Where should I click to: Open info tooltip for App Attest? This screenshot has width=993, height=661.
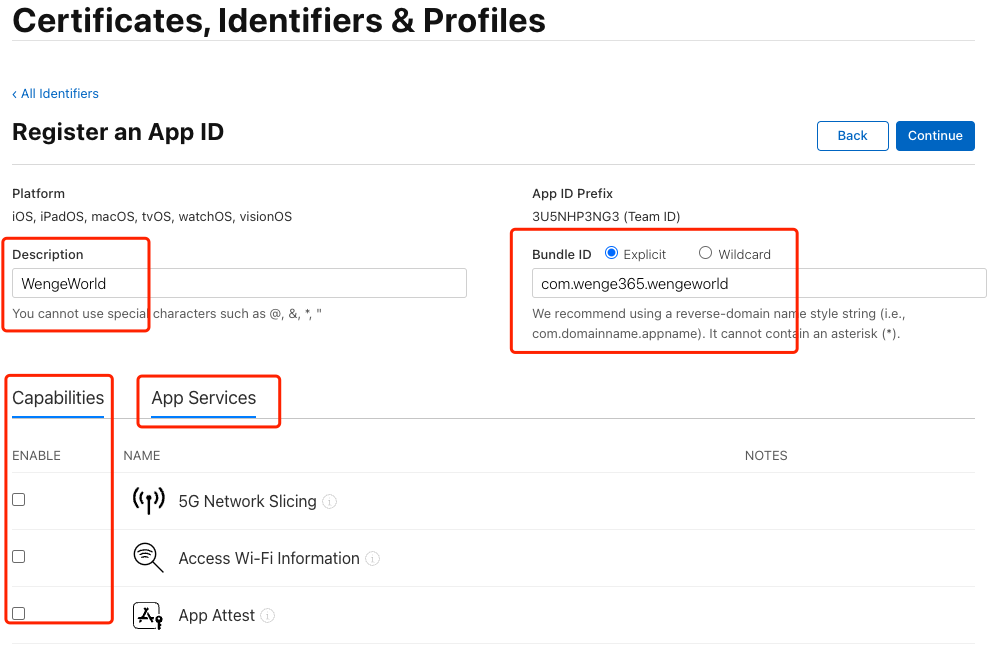pyautogui.click(x=268, y=616)
